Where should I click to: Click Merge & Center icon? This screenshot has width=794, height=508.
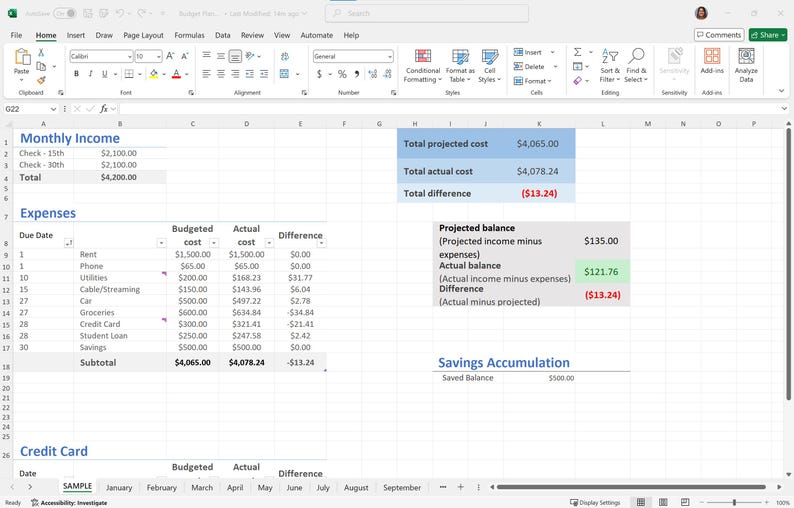point(285,74)
